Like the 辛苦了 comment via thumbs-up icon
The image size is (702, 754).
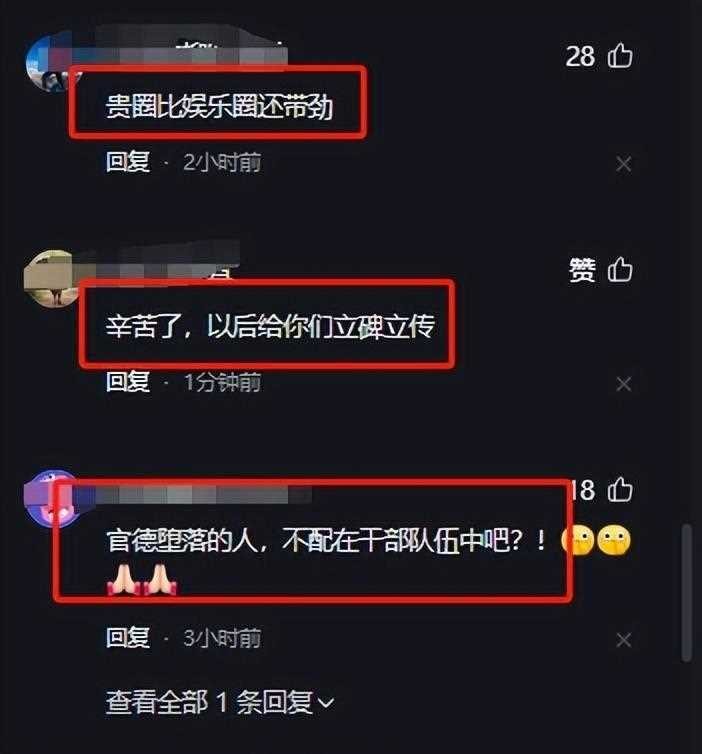click(620, 269)
